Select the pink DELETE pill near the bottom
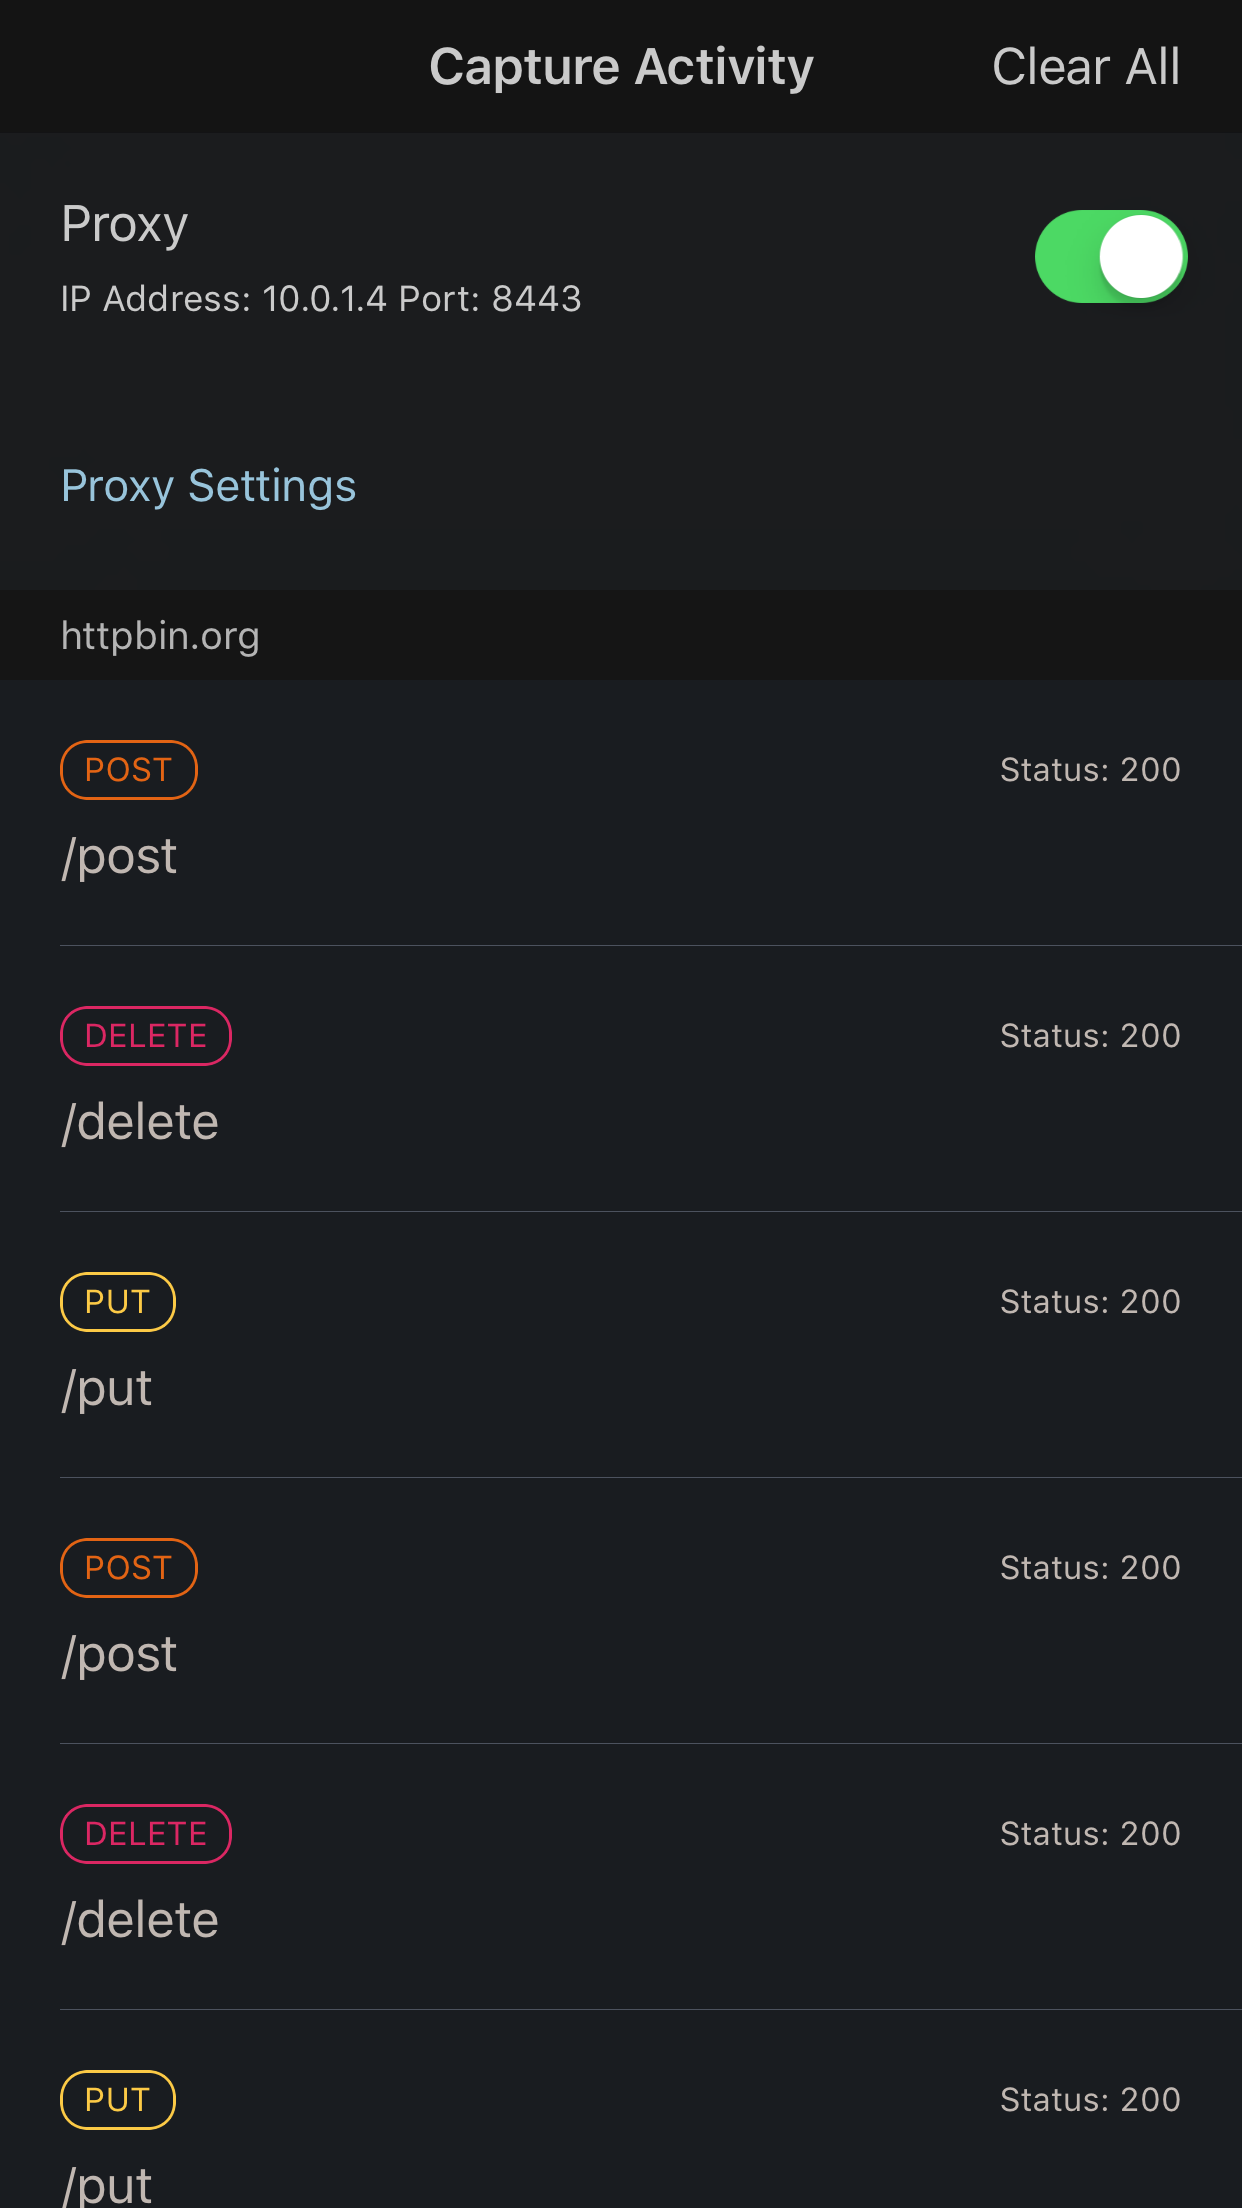Image resolution: width=1242 pixels, height=2208 pixels. (146, 1833)
